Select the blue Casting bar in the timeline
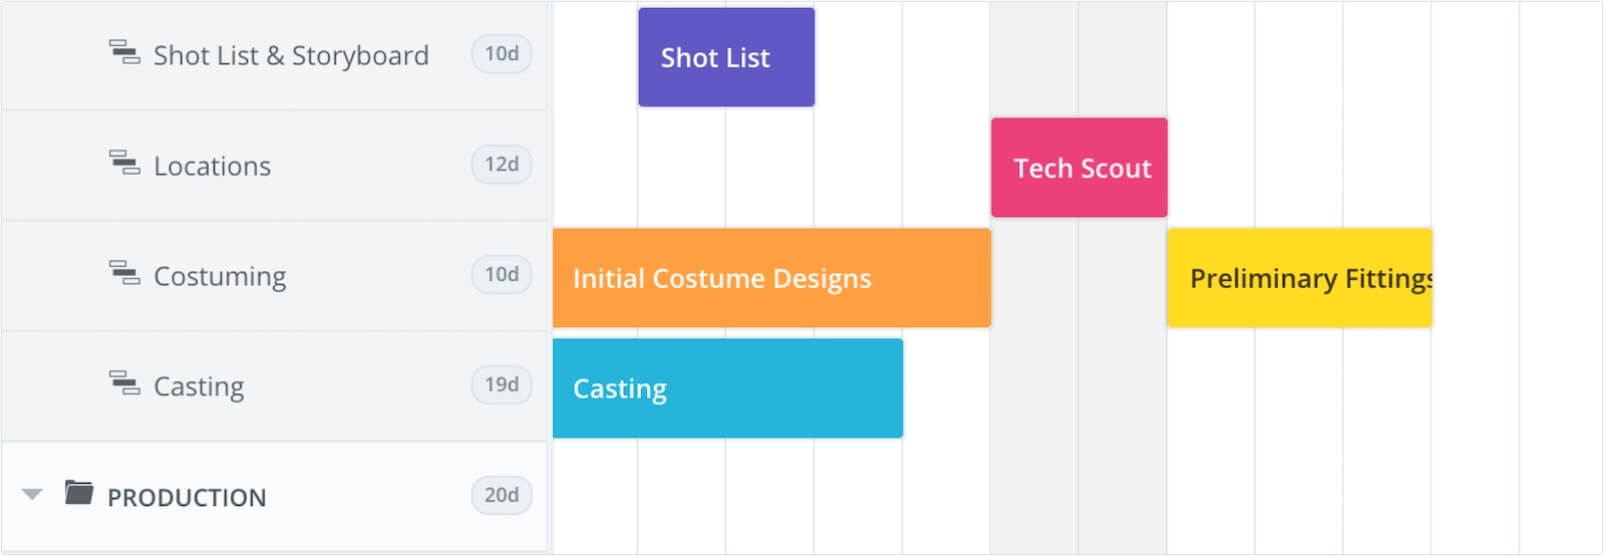1604x556 pixels. click(x=728, y=388)
